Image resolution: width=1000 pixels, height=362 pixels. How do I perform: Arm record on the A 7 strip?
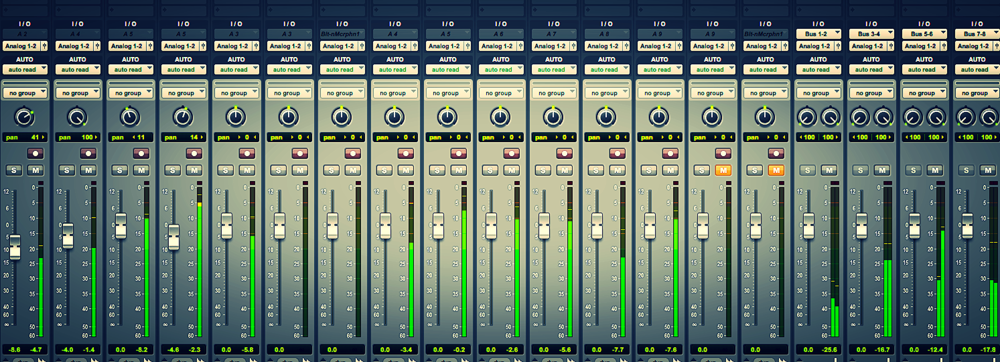pyautogui.click(x=564, y=154)
